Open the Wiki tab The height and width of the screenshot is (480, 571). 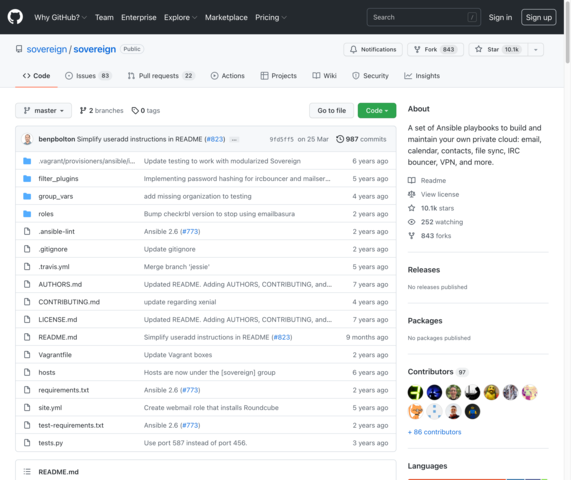324,76
